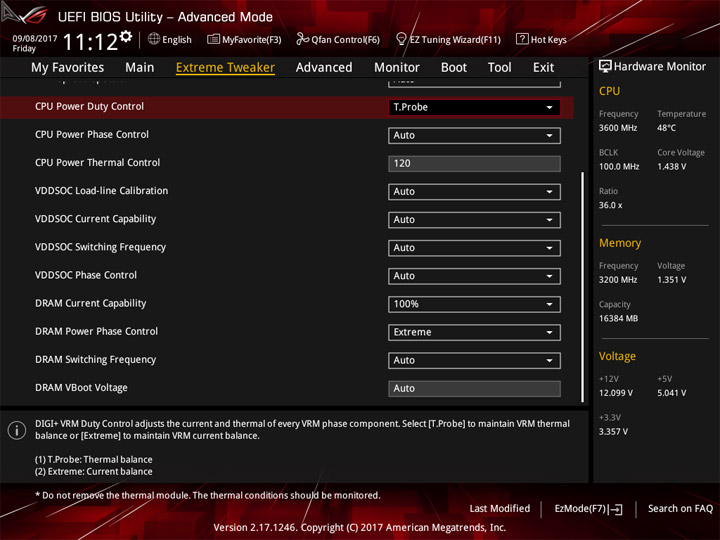Click the +3.3V 3.357 V reading

click(x=613, y=432)
